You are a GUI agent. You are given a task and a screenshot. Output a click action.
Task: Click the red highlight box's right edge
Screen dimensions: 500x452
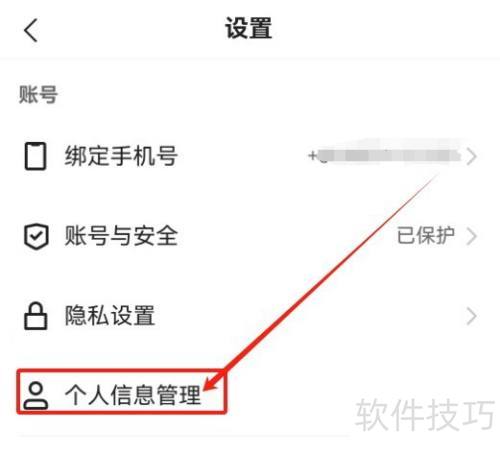tap(225, 391)
